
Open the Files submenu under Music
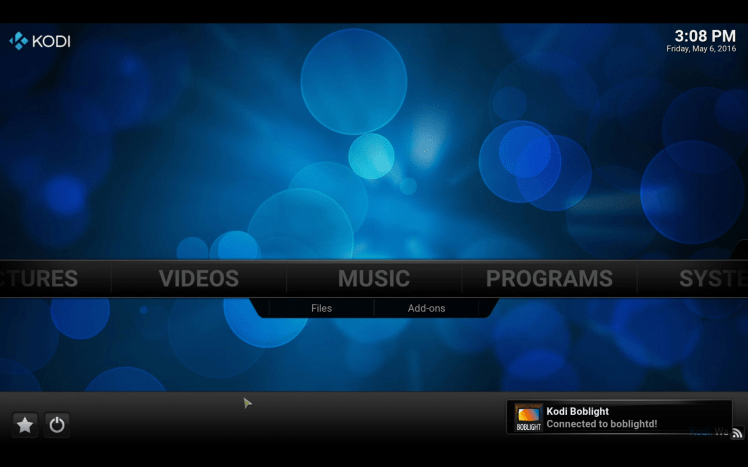tap(321, 308)
